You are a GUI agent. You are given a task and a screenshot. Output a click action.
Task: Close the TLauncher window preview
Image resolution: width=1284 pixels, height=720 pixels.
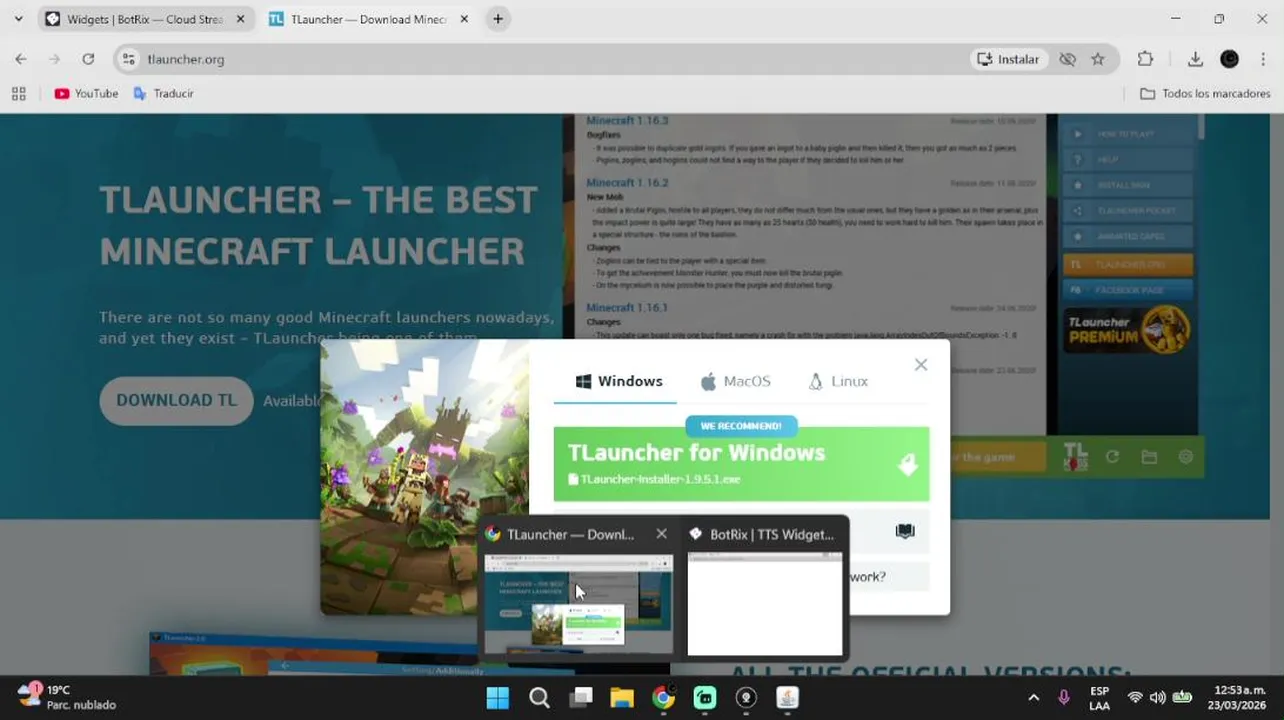(661, 534)
